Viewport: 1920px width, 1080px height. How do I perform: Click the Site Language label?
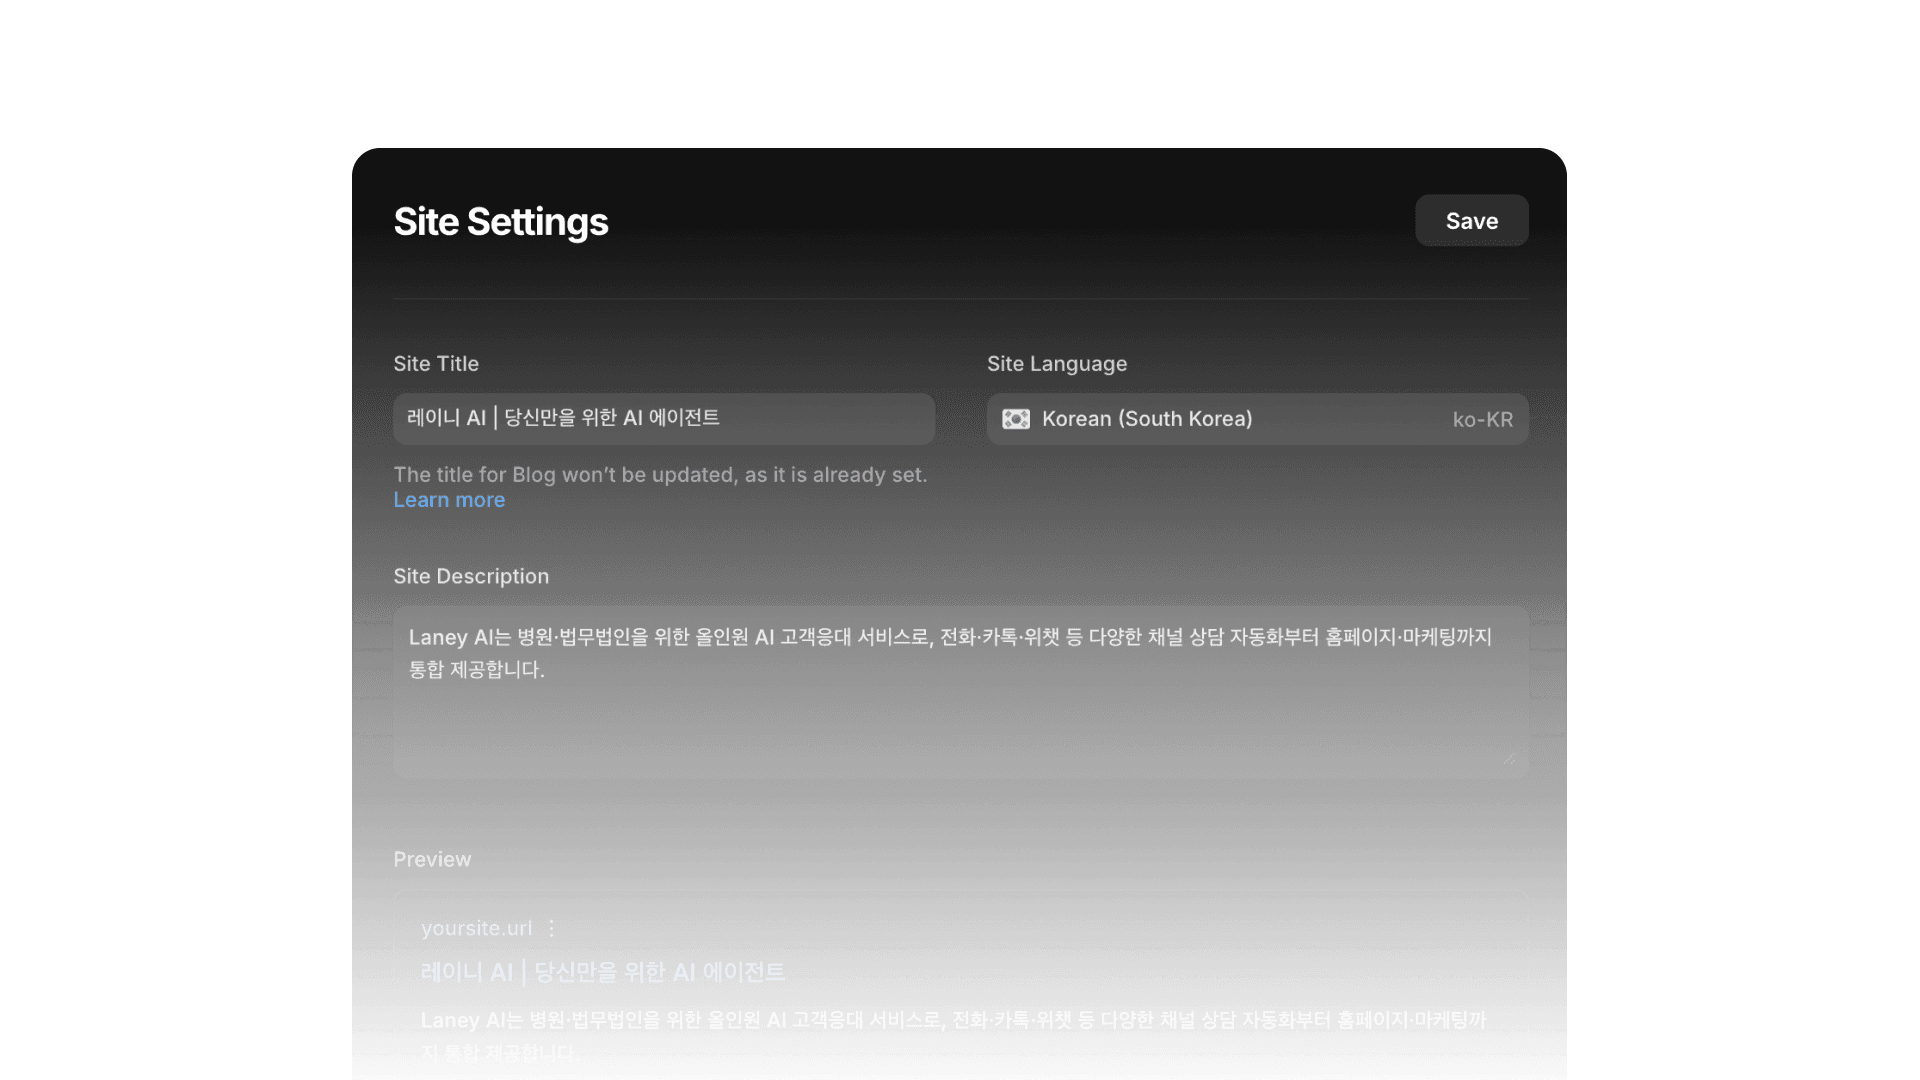(1056, 364)
